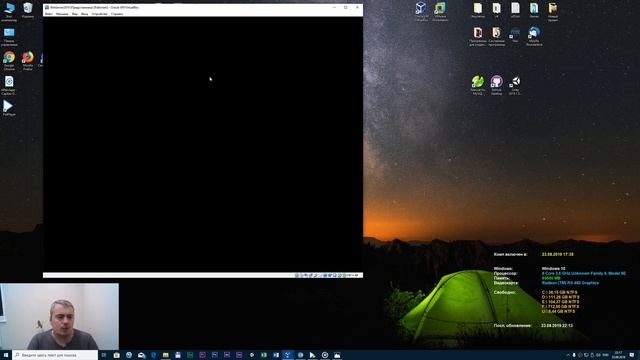Select the Mozilla Firefox desktop shortcut
Viewport: 640px width, 360px height.
(28, 61)
